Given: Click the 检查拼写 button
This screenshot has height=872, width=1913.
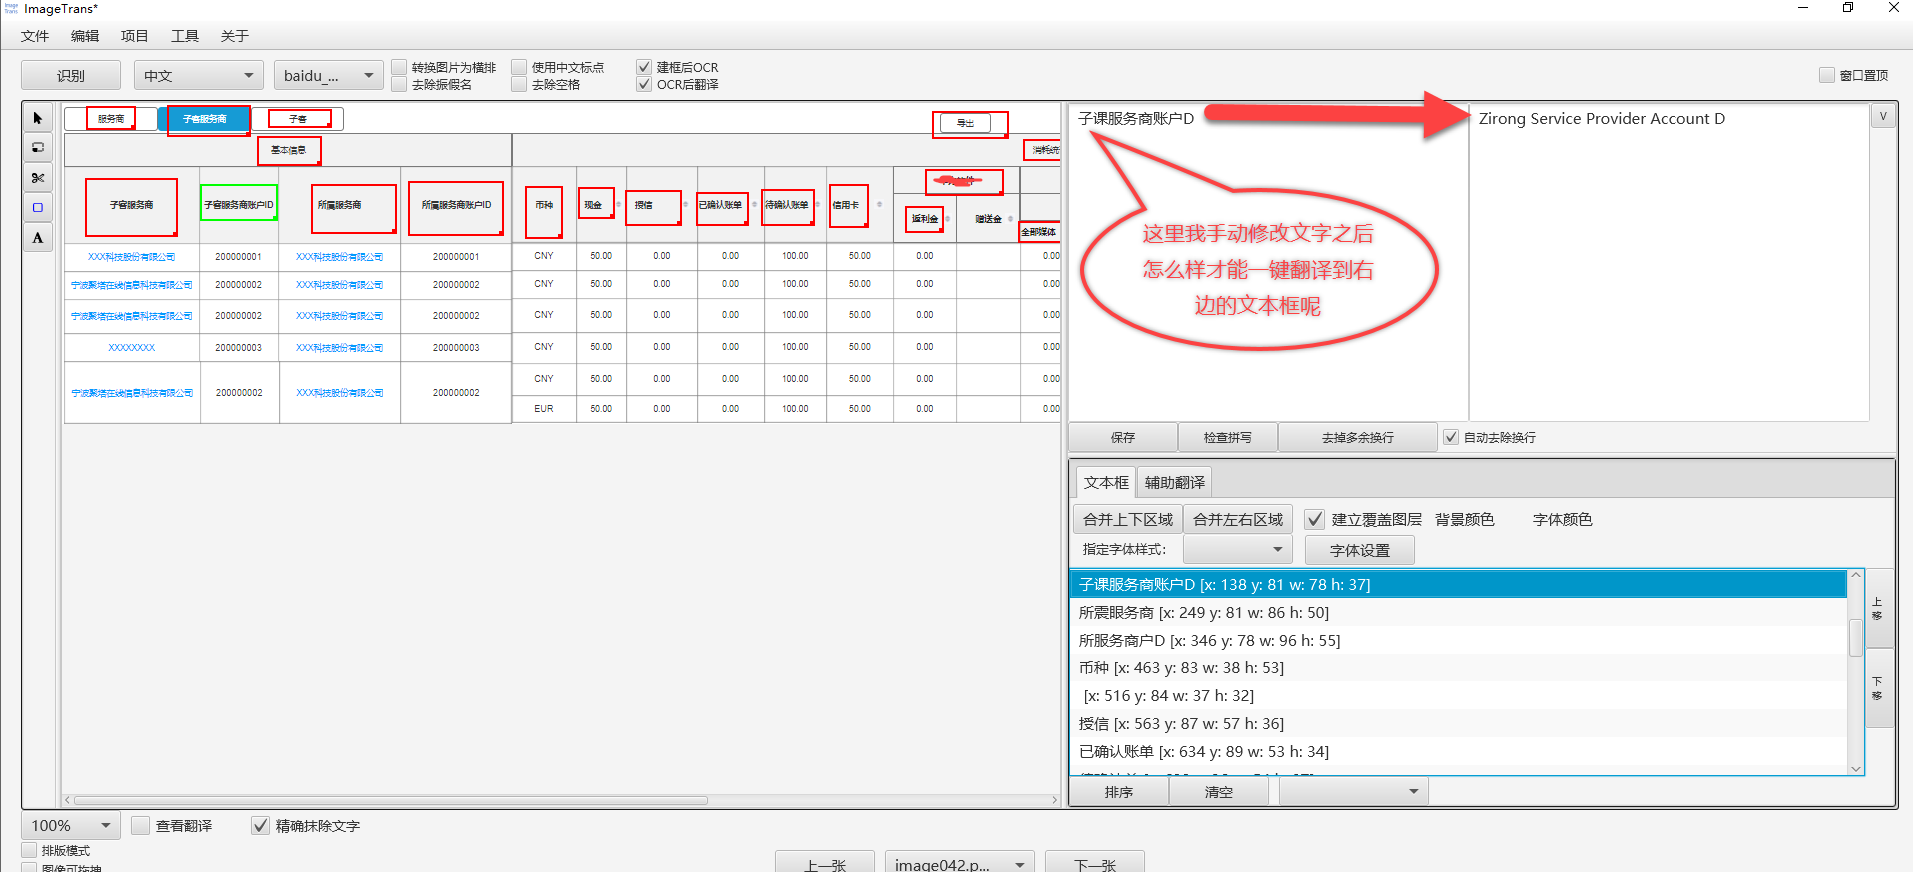Looking at the screenshot, I should (1228, 437).
